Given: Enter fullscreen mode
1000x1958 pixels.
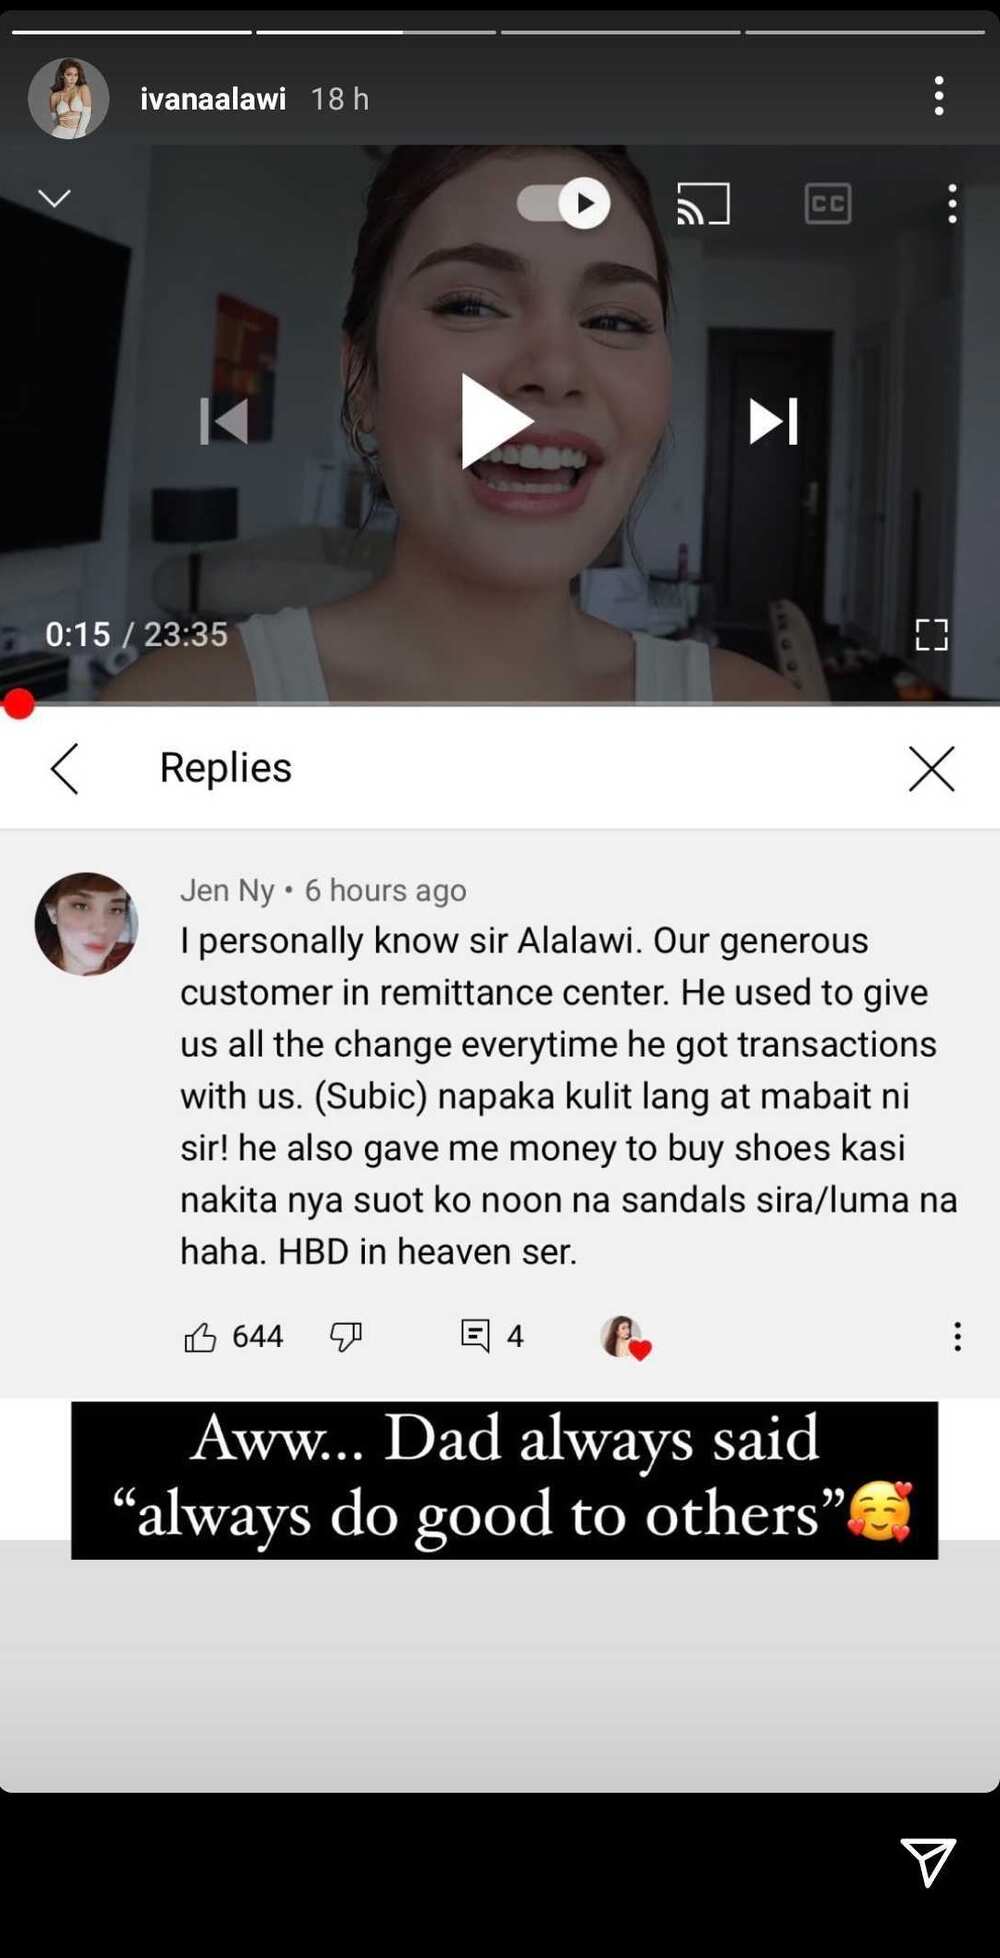Looking at the screenshot, I should tap(931, 634).
